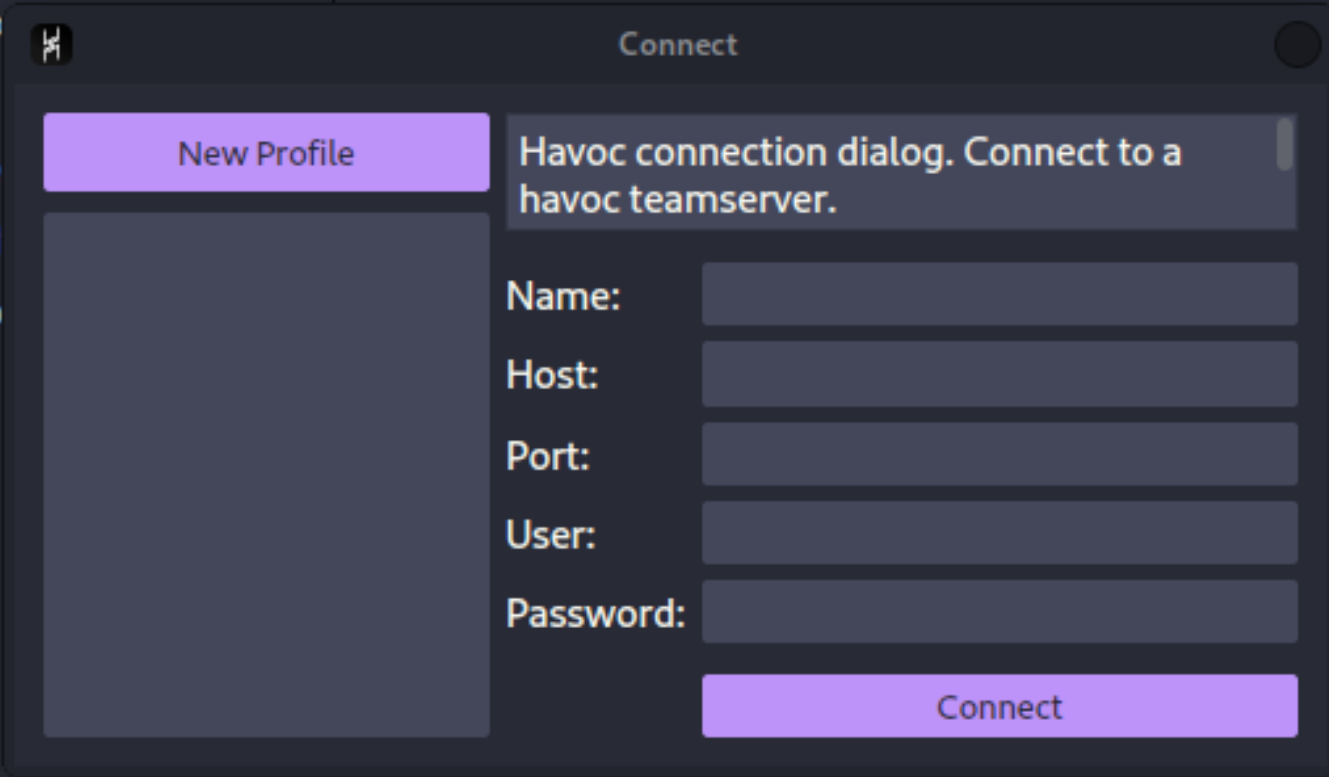Click the 'Password:' field label
The width and height of the screenshot is (1329, 777).
tap(595, 613)
